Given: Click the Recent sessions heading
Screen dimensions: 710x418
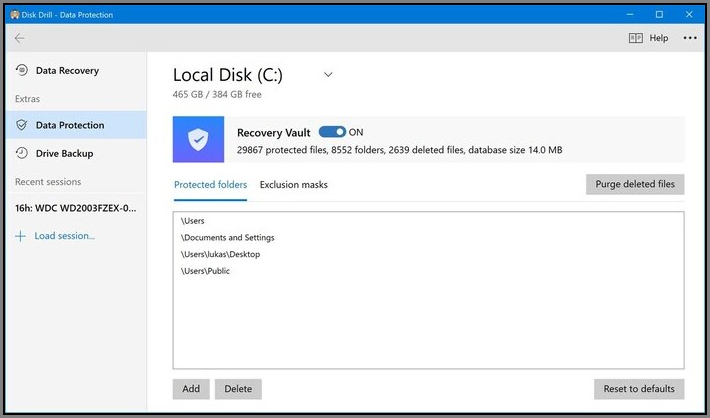Looking at the screenshot, I should click(48, 182).
